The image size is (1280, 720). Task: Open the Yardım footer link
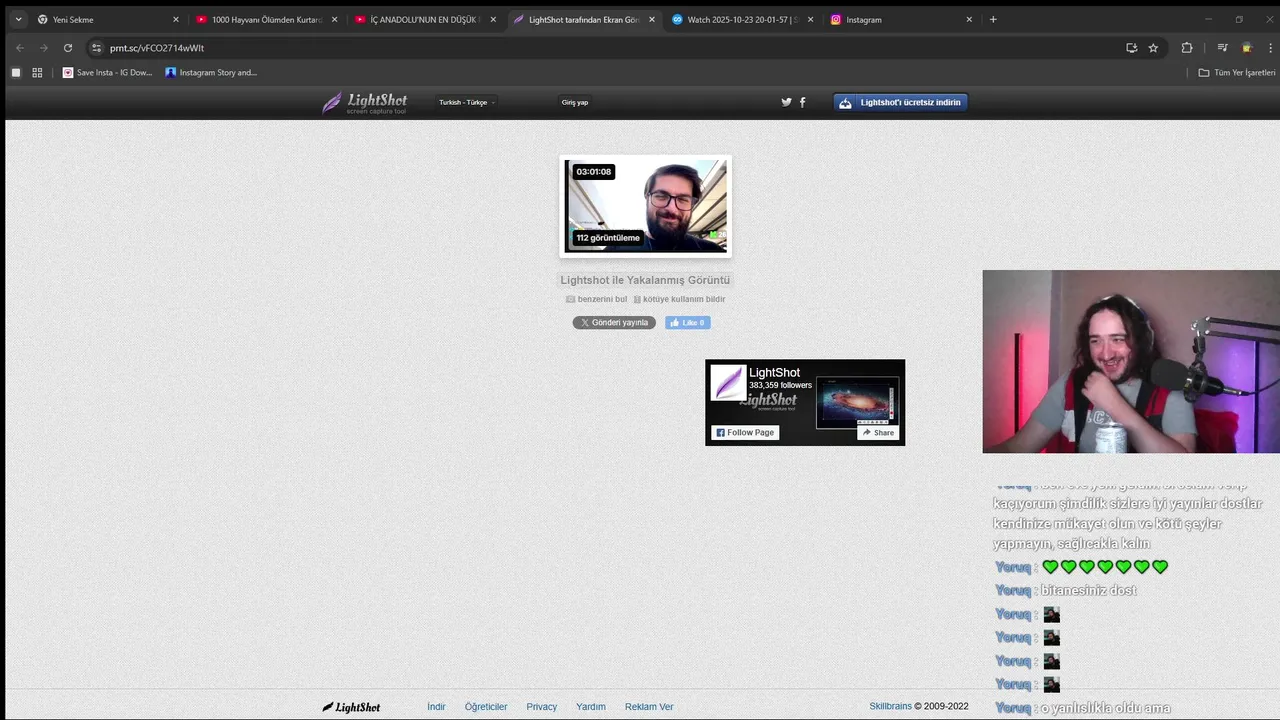pyautogui.click(x=591, y=706)
